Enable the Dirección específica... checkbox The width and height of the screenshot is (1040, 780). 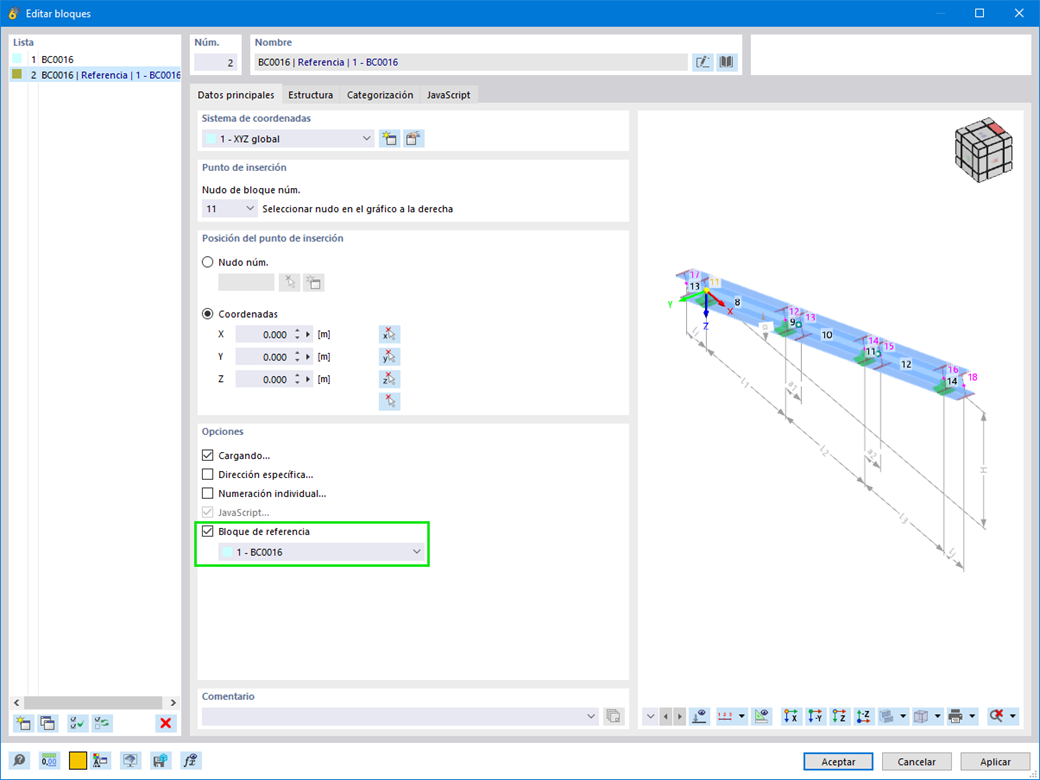[x=208, y=474]
